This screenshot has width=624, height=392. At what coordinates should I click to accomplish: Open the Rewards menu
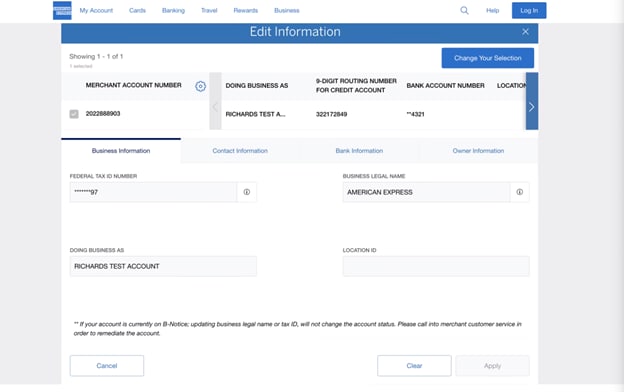246,10
